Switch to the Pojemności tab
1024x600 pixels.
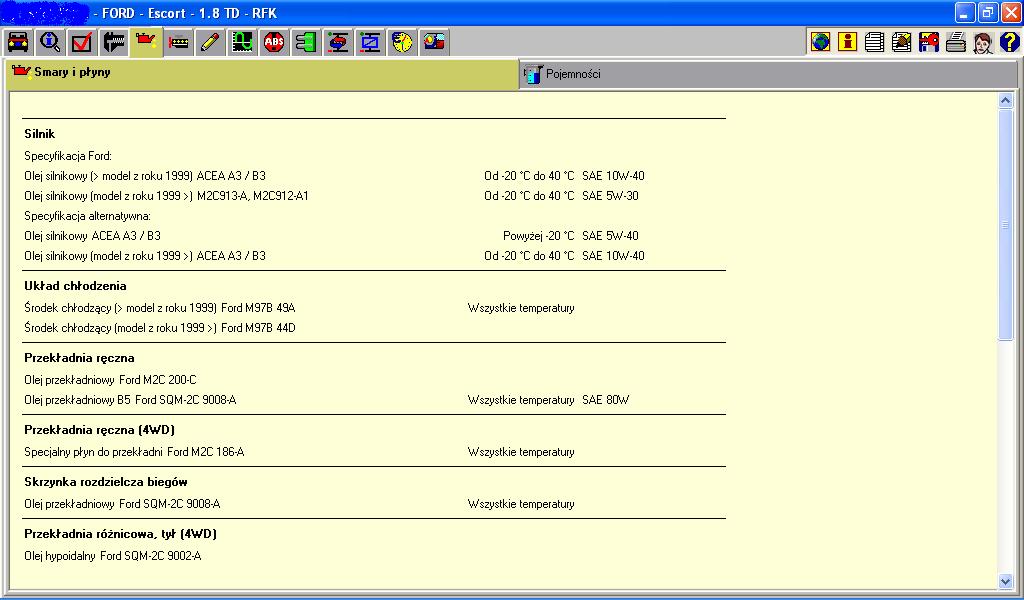[x=572, y=74]
